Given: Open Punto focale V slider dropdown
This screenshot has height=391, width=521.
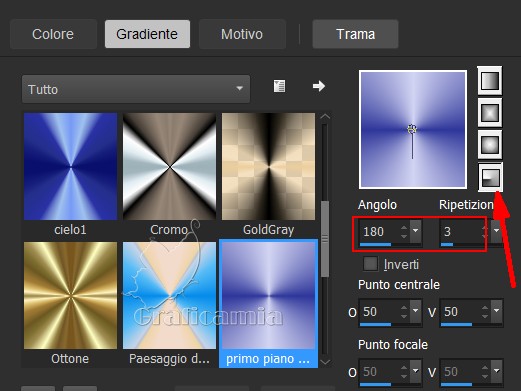Looking at the screenshot, I should click(x=497, y=371).
